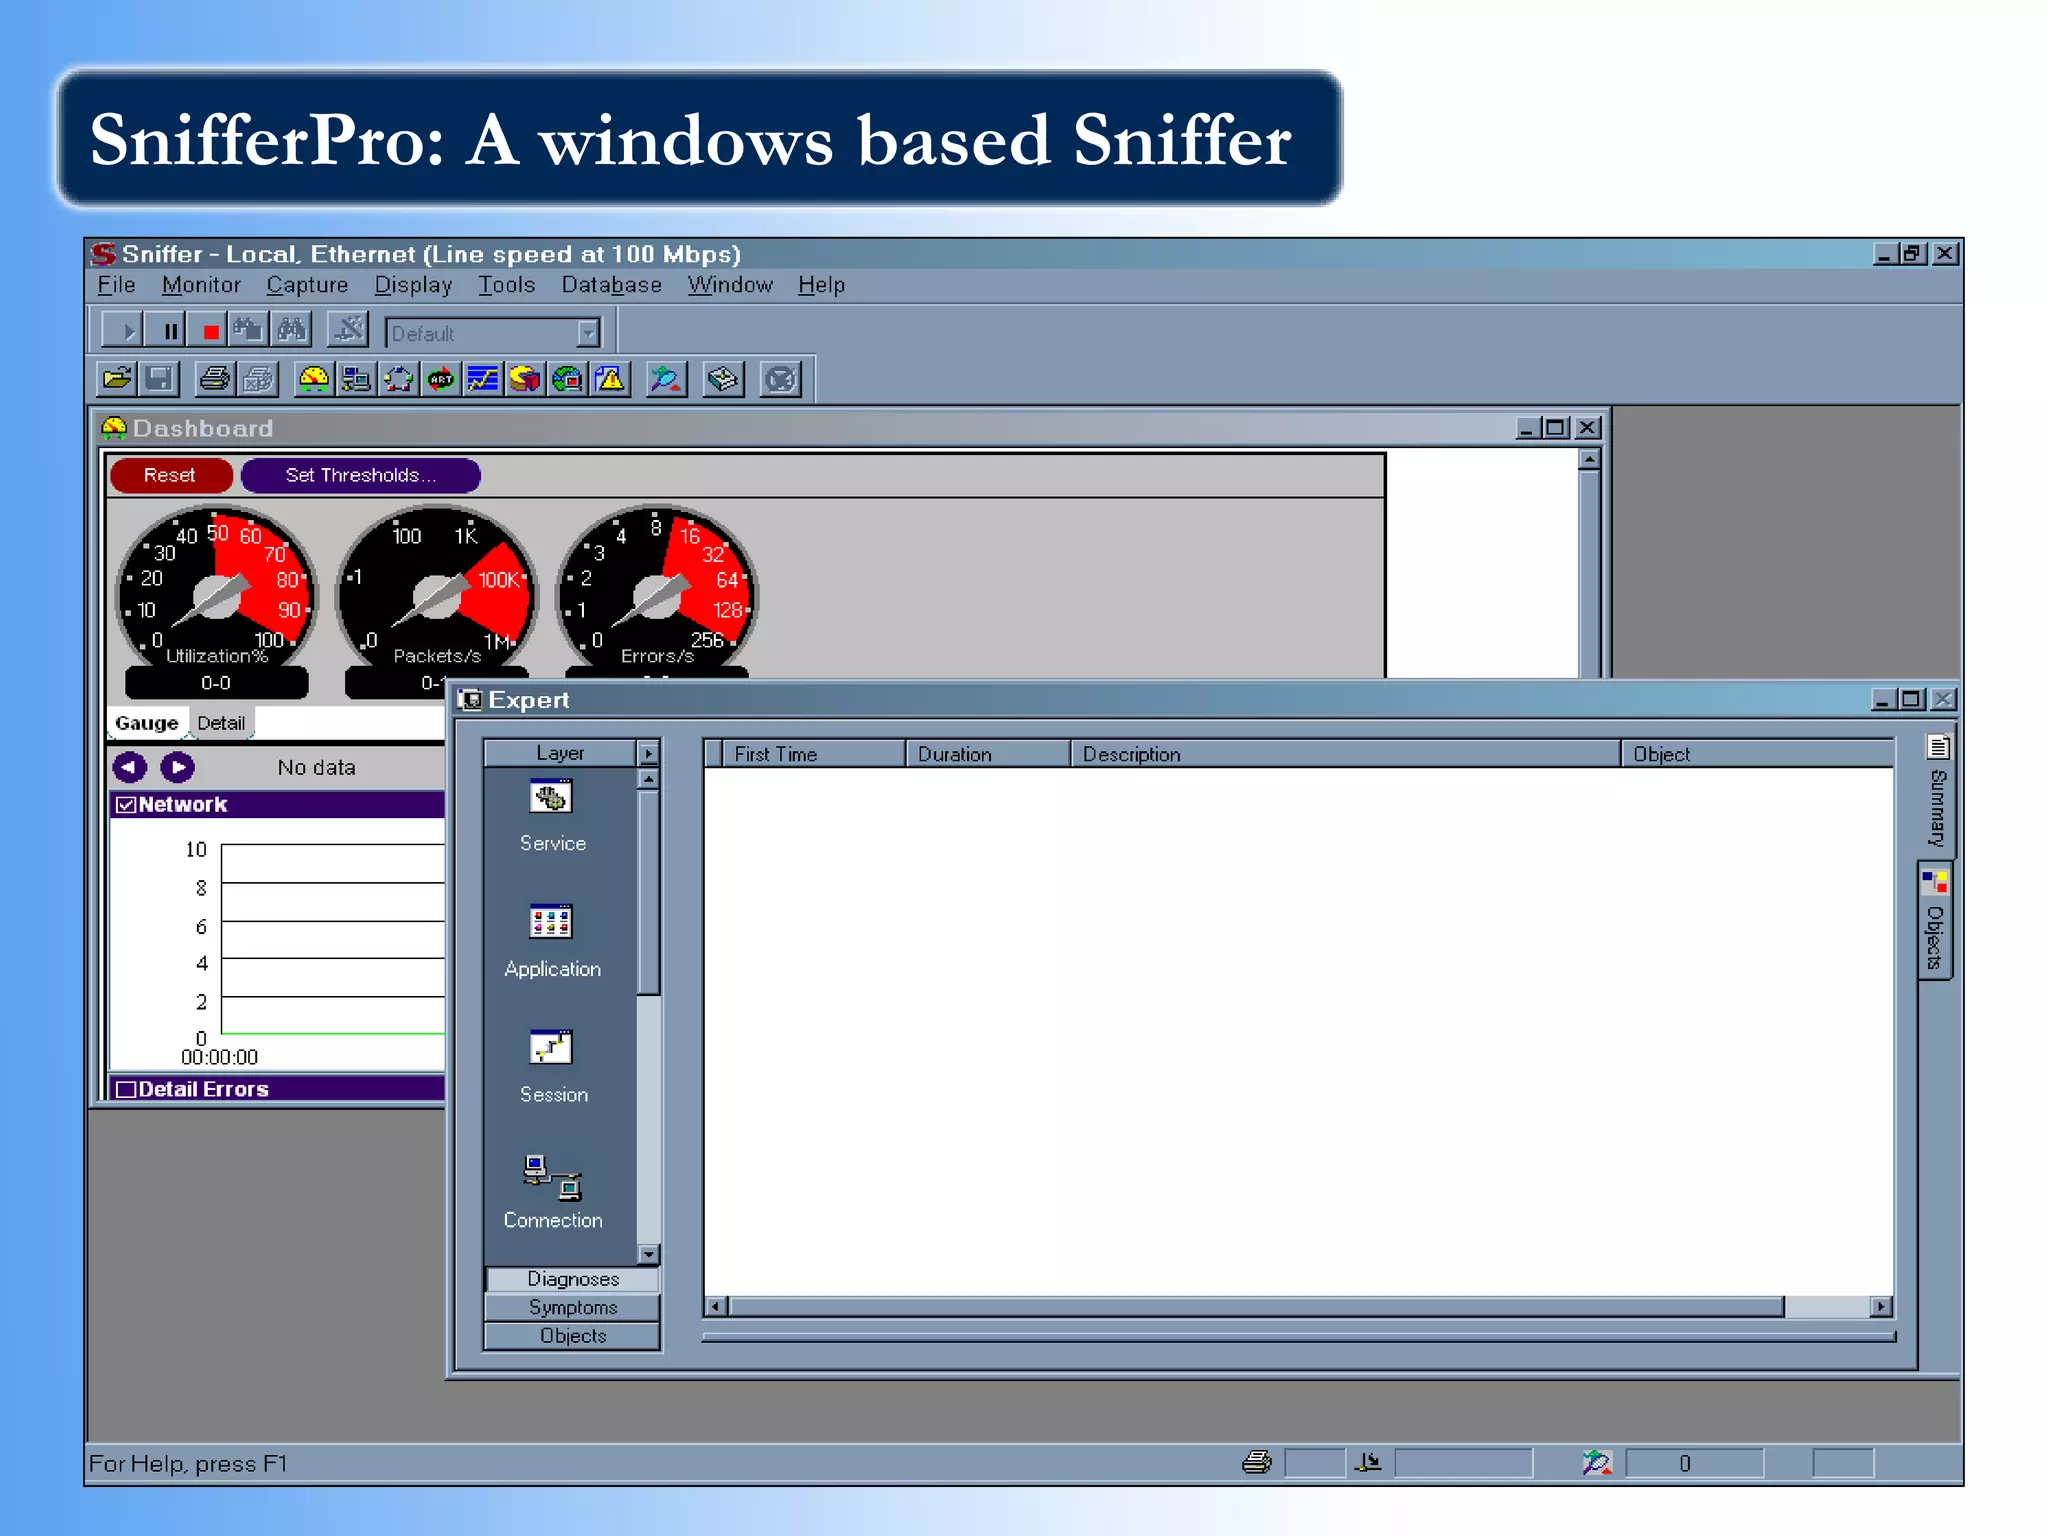The width and height of the screenshot is (2048, 1536).
Task: Open the Alarm Log warning icon
Action: click(x=610, y=380)
